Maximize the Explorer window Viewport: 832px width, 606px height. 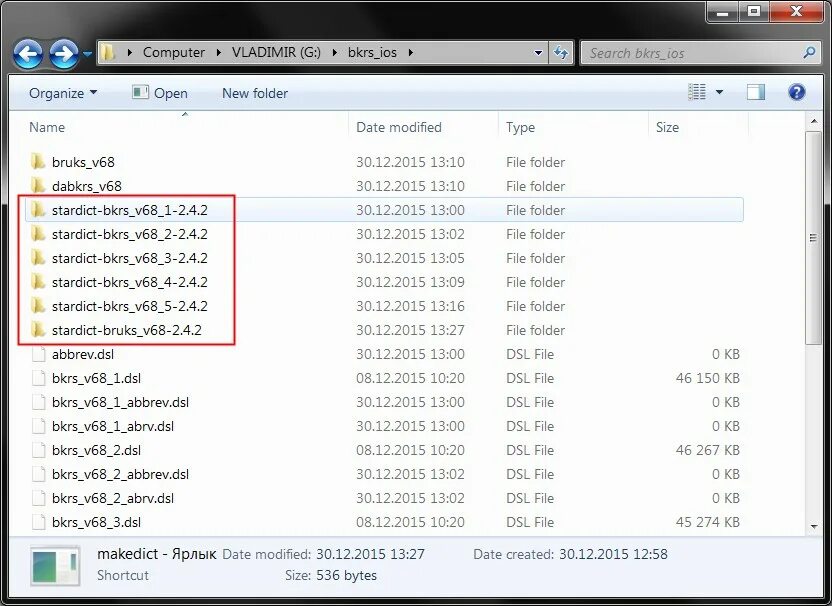(x=754, y=11)
